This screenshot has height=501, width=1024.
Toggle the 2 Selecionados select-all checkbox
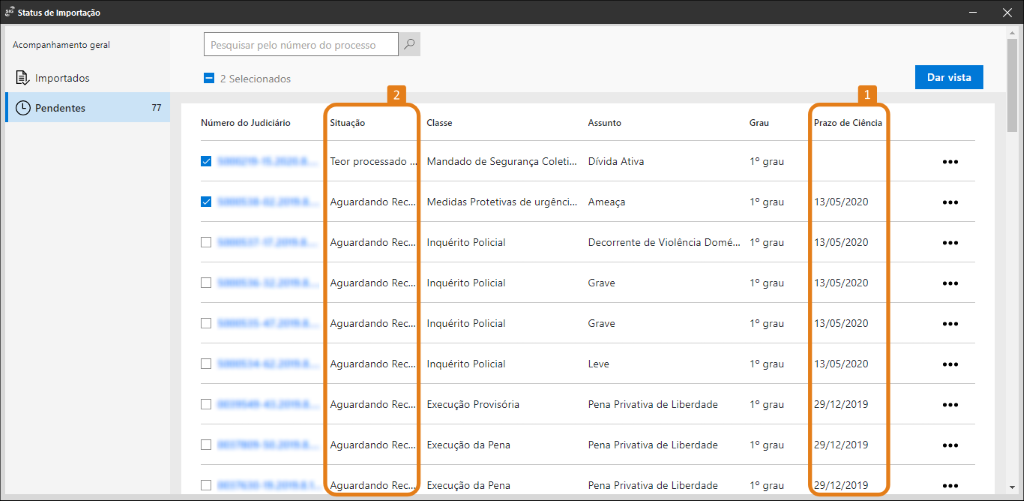click(x=209, y=78)
